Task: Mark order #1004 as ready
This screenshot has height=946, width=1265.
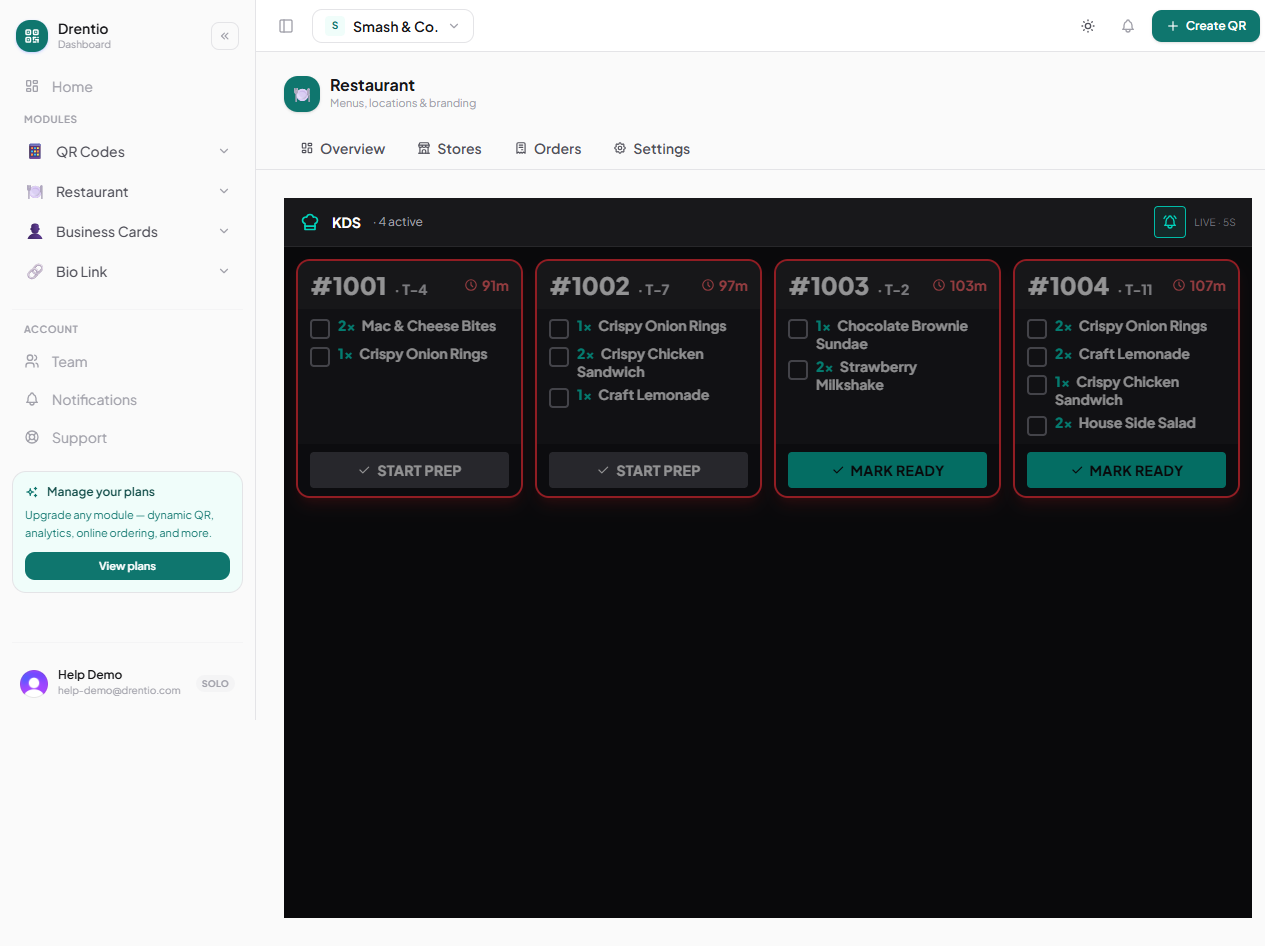Action: (1126, 470)
